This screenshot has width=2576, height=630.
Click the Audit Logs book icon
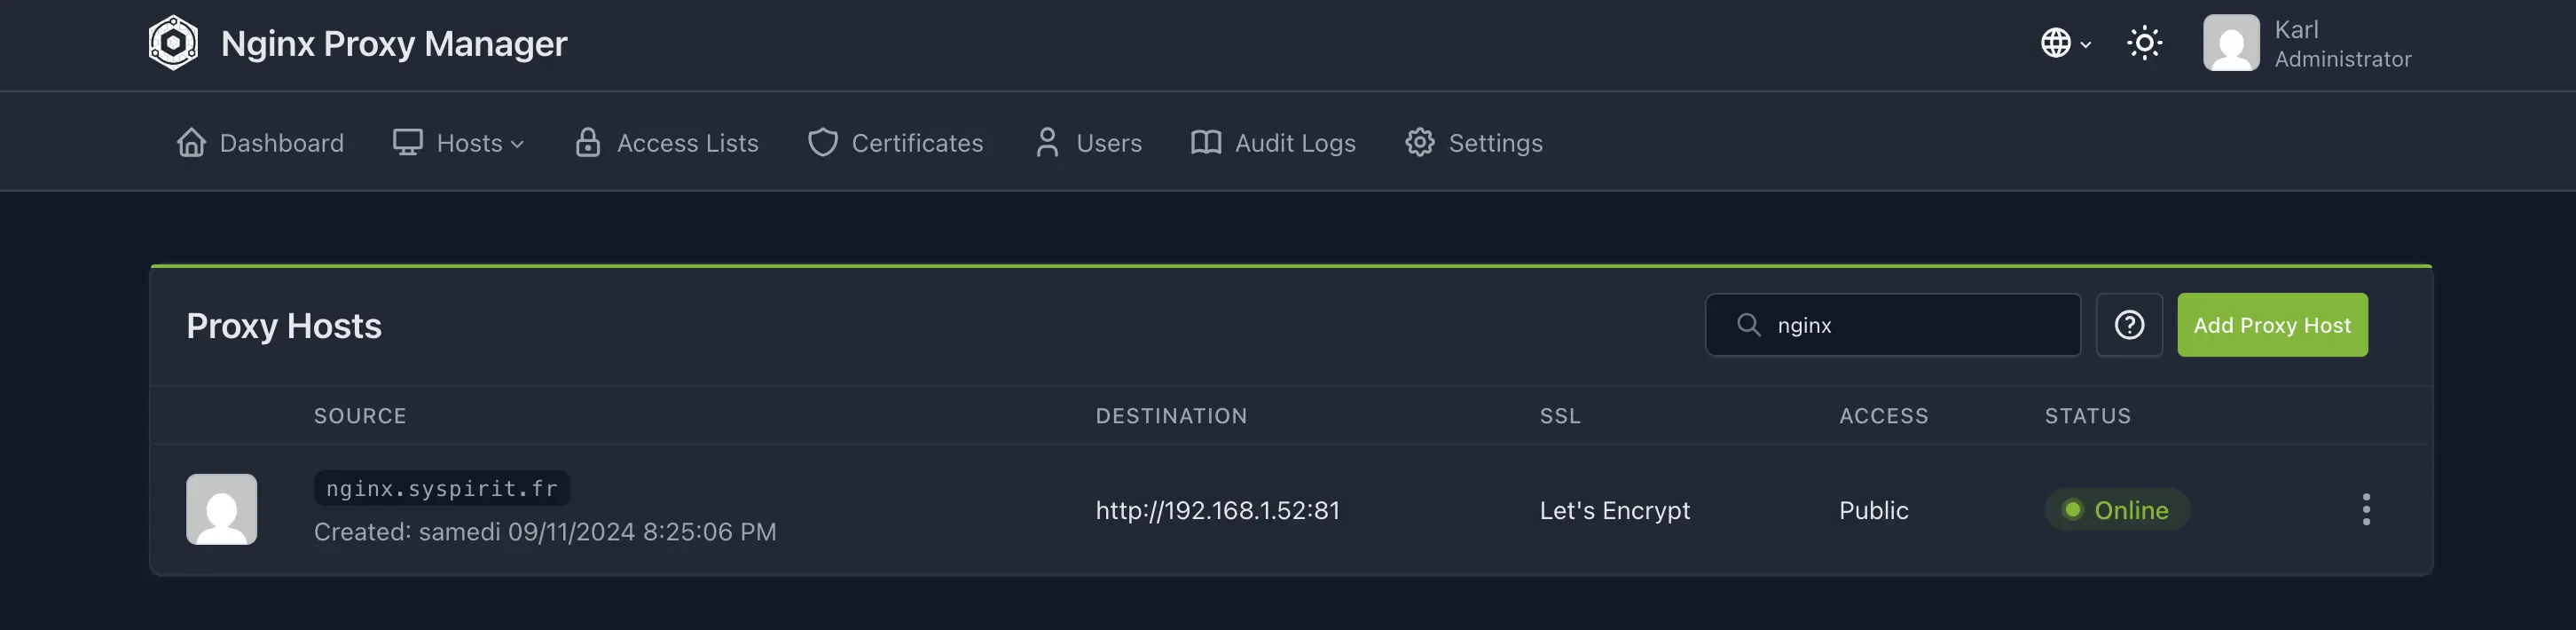tap(1206, 142)
